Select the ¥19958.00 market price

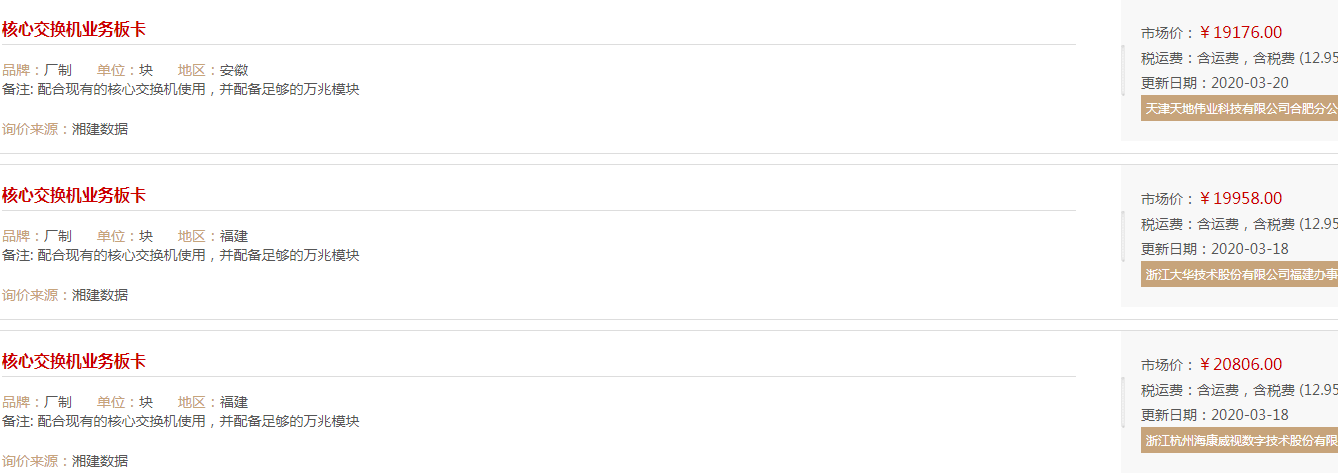point(1241,198)
